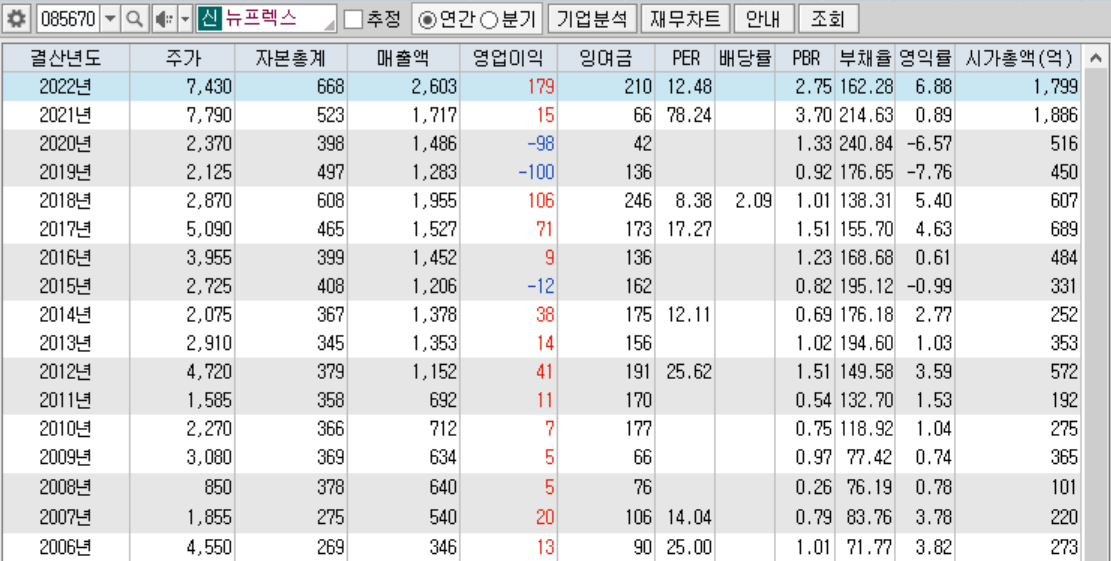The image size is (1111, 561).
Task: Open the settings gear icon
Action: (x=16, y=19)
